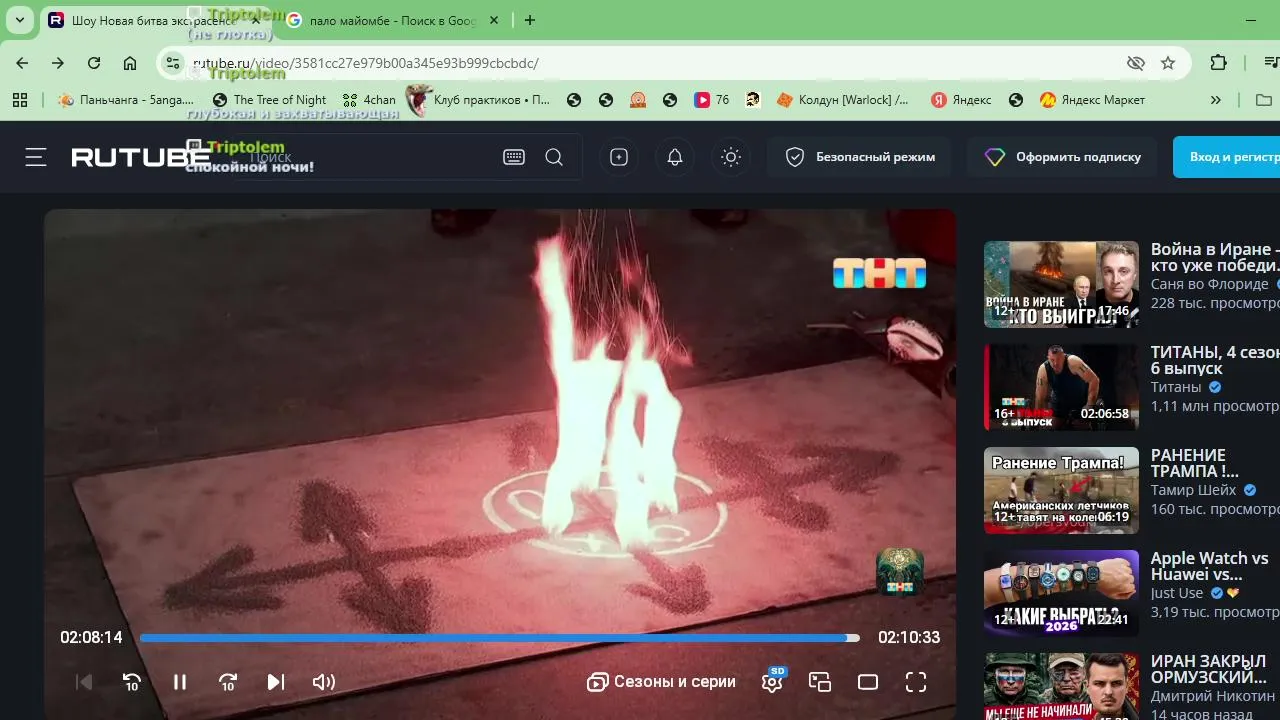Open Колдун [Warlock] bookmark
The image size is (1280, 720).
pyautogui.click(x=843, y=100)
